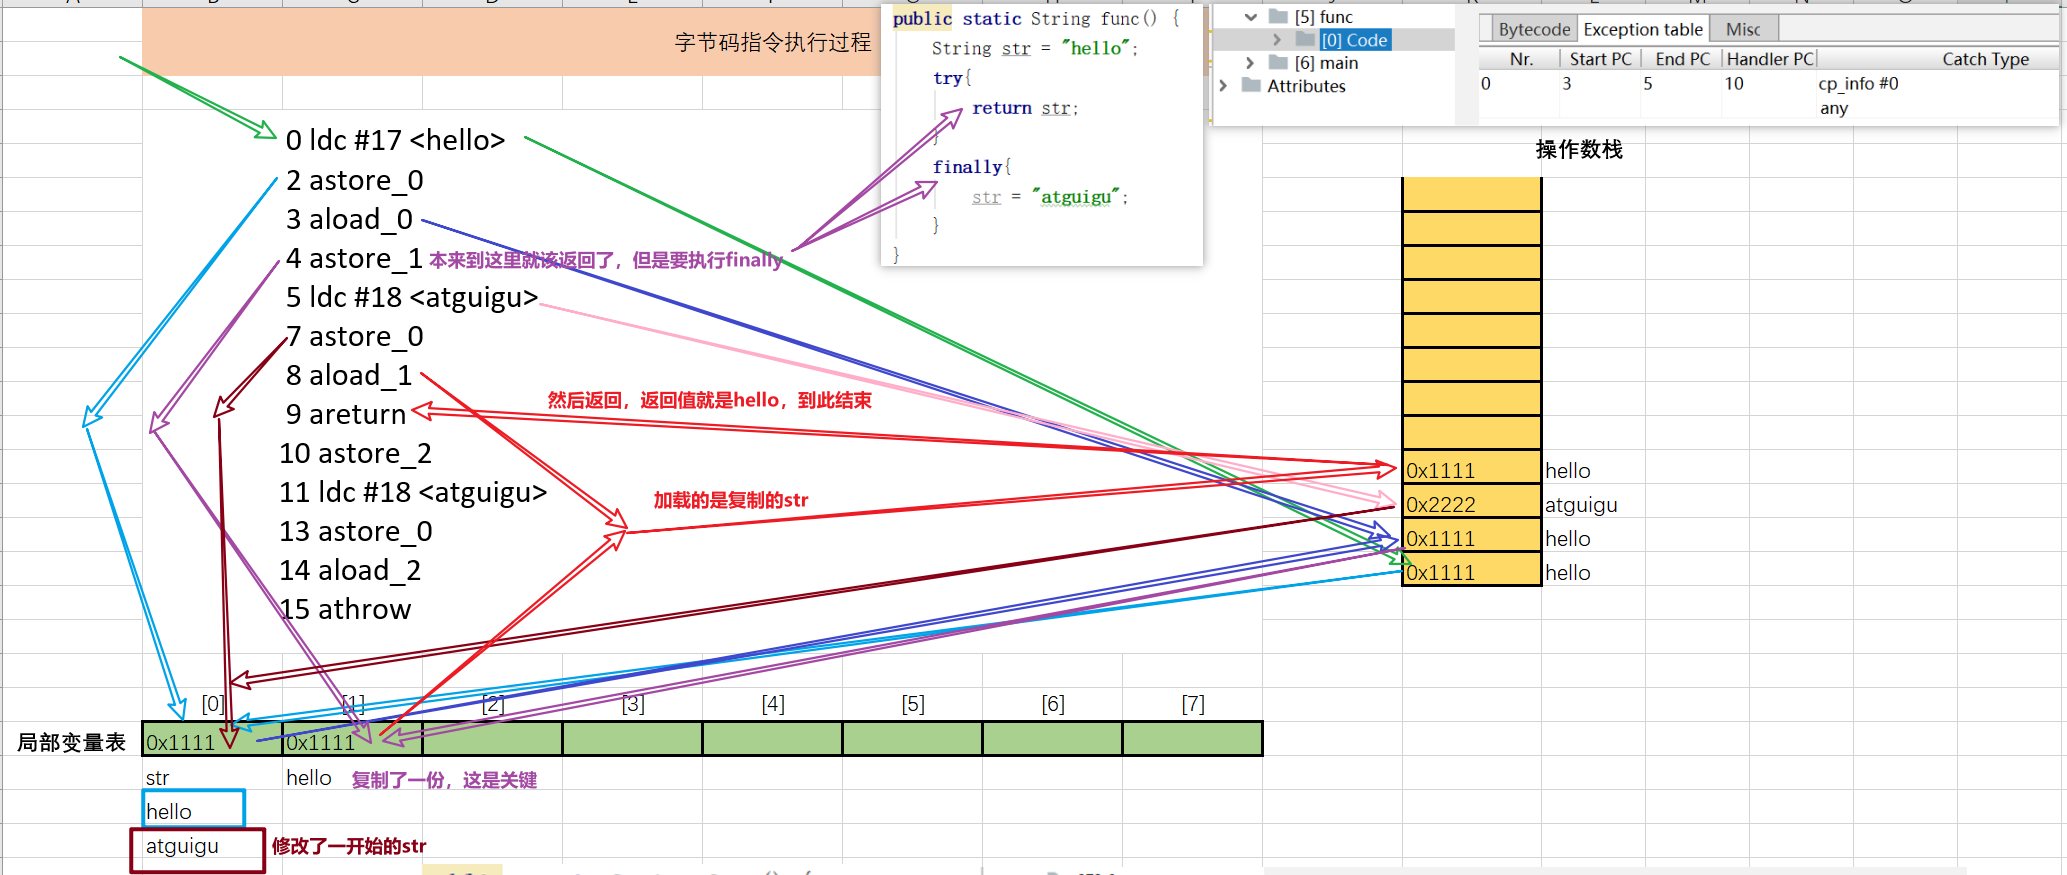This screenshot has width=2067, height=875.
Task: Click the folder icon beside [0] Code
Action: (x=1305, y=40)
